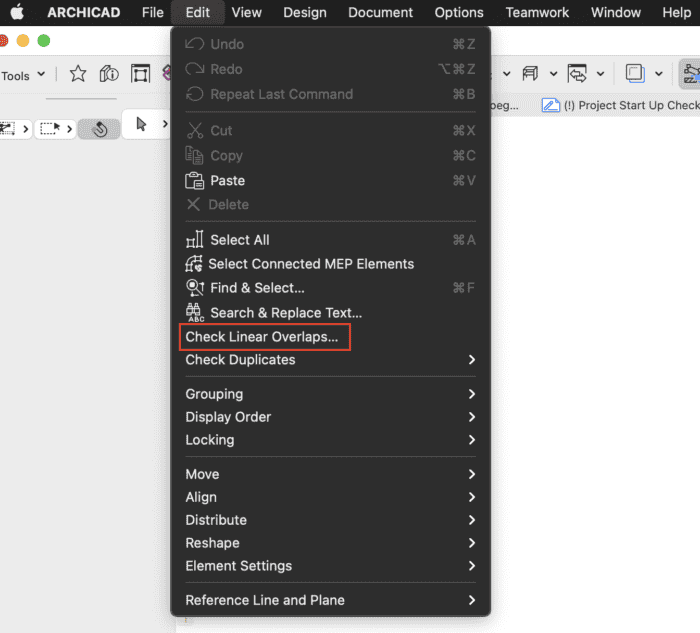The image size is (700, 633).
Task: Click the green maximize window button
Action: click(44, 41)
